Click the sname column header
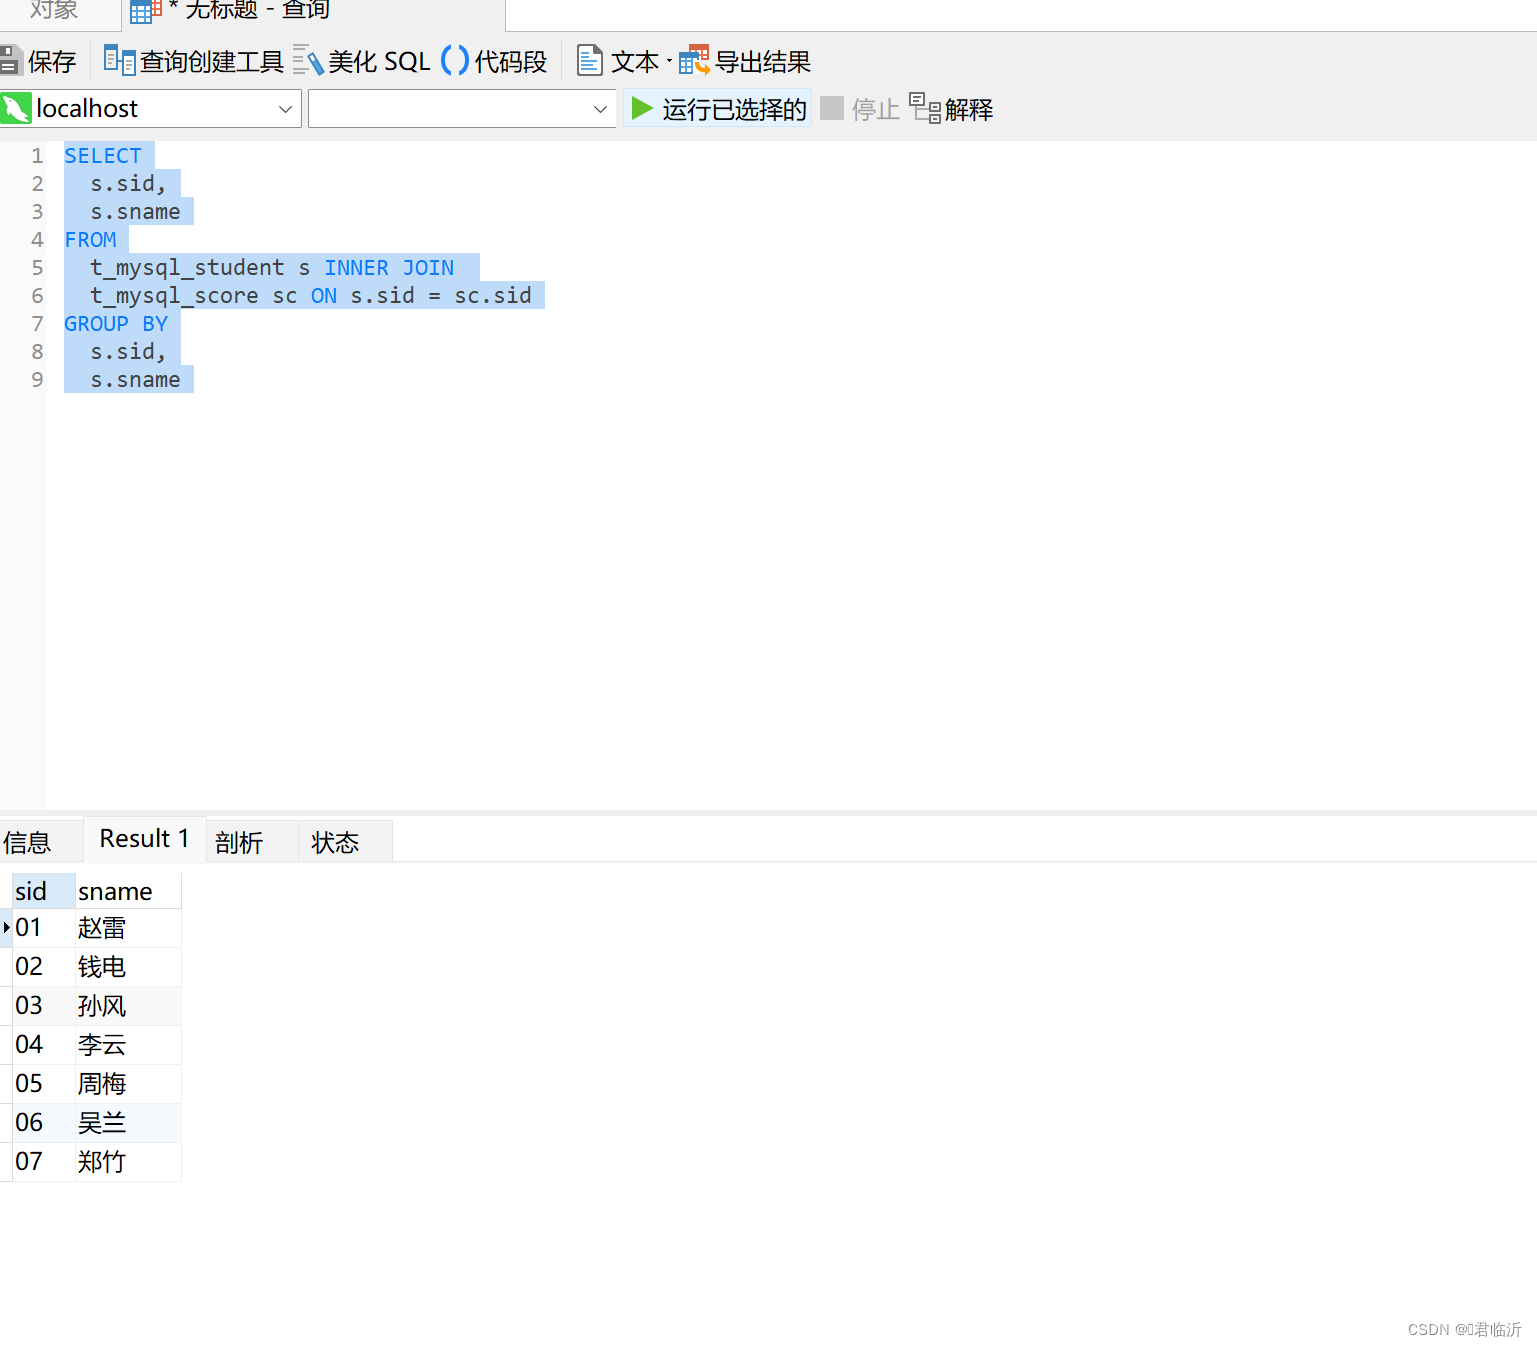Screen dimensions: 1537x1346 [x=128, y=891]
